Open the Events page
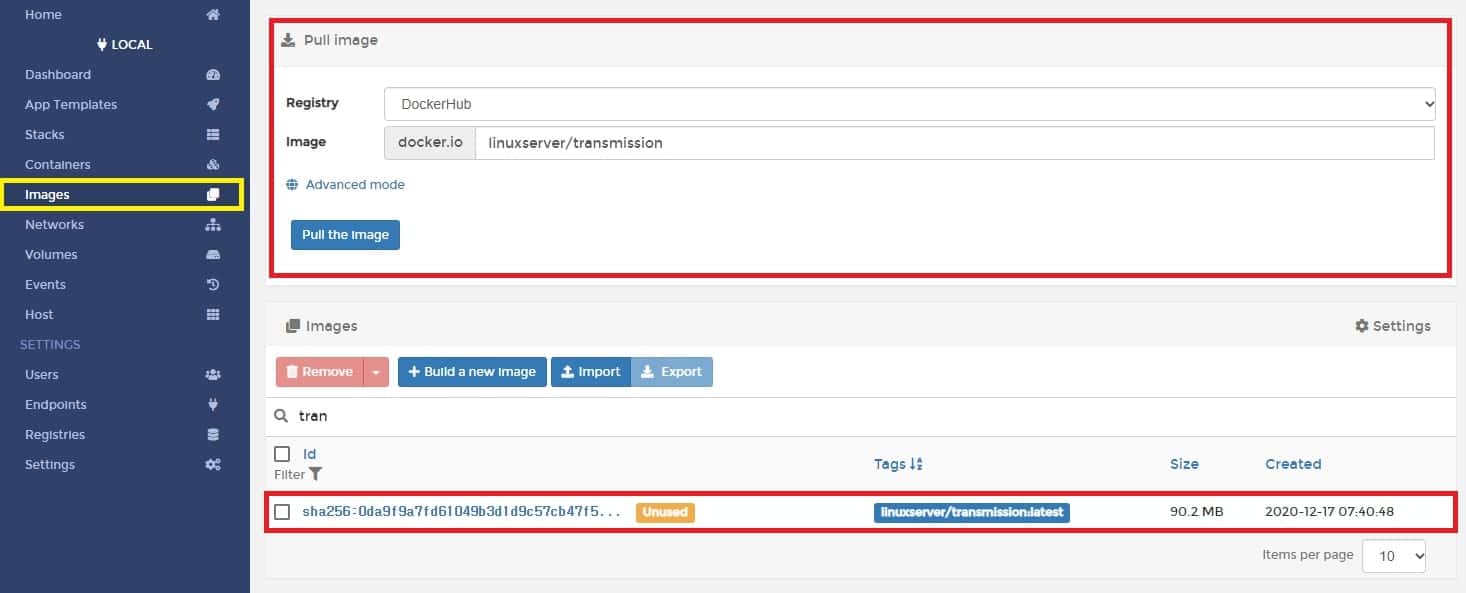Image resolution: width=1466 pixels, height=593 pixels. pos(45,285)
